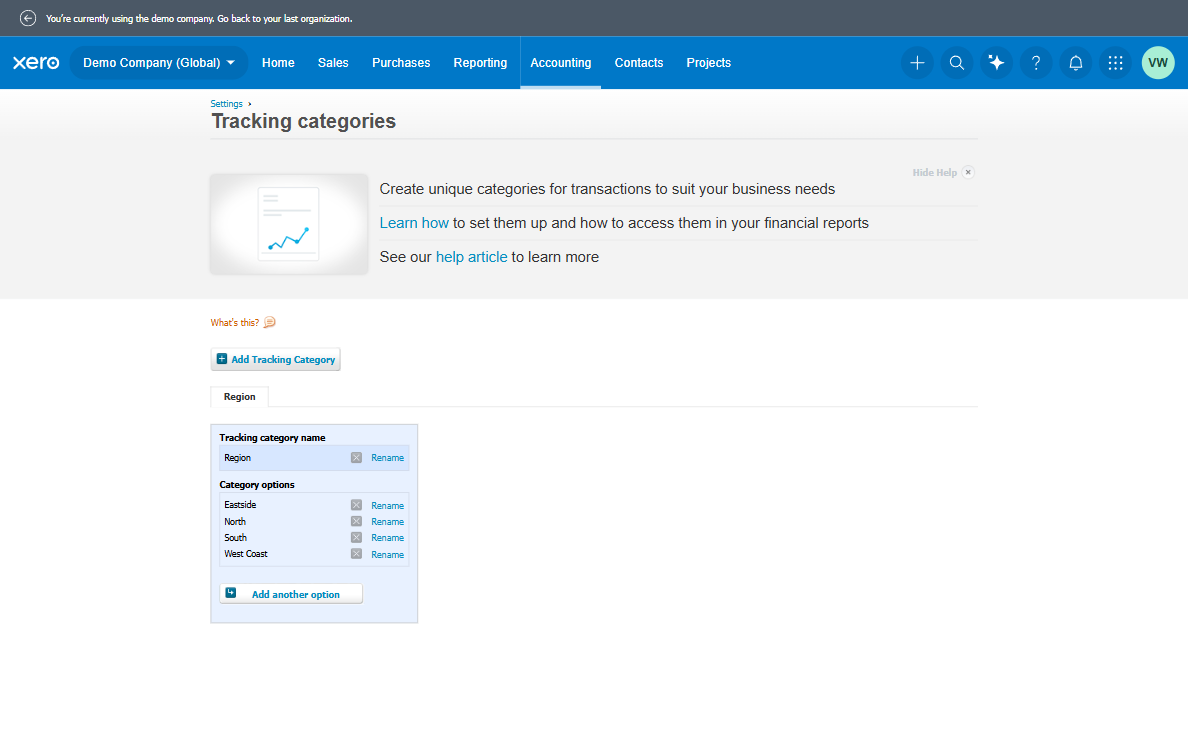Select the Tracking categories page heading
Image resolution: width=1188 pixels, height=756 pixels.
pos(304,121)
